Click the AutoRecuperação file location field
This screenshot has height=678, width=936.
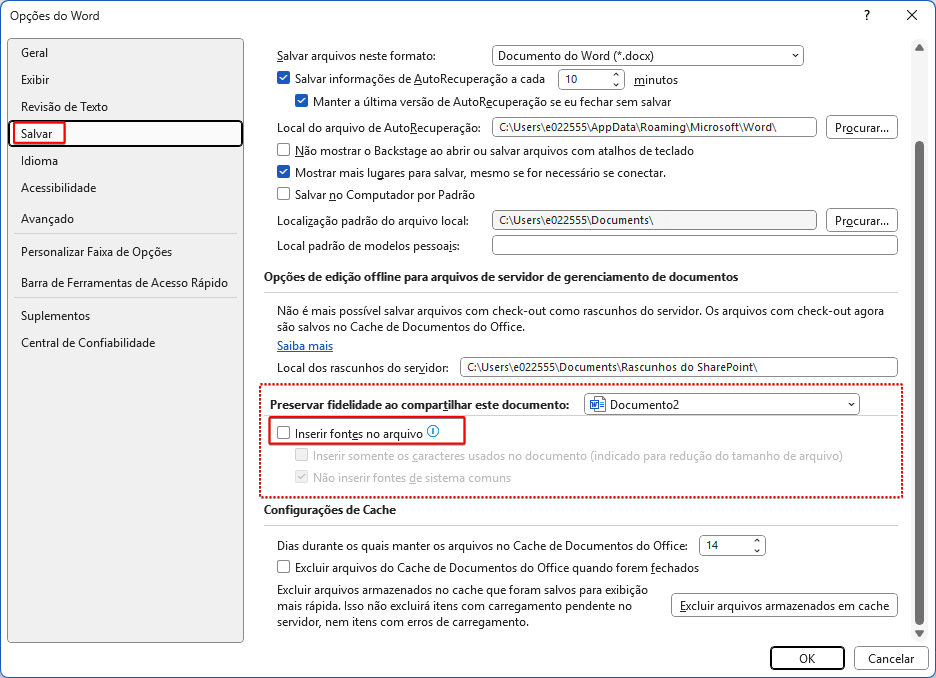[654, 127]
